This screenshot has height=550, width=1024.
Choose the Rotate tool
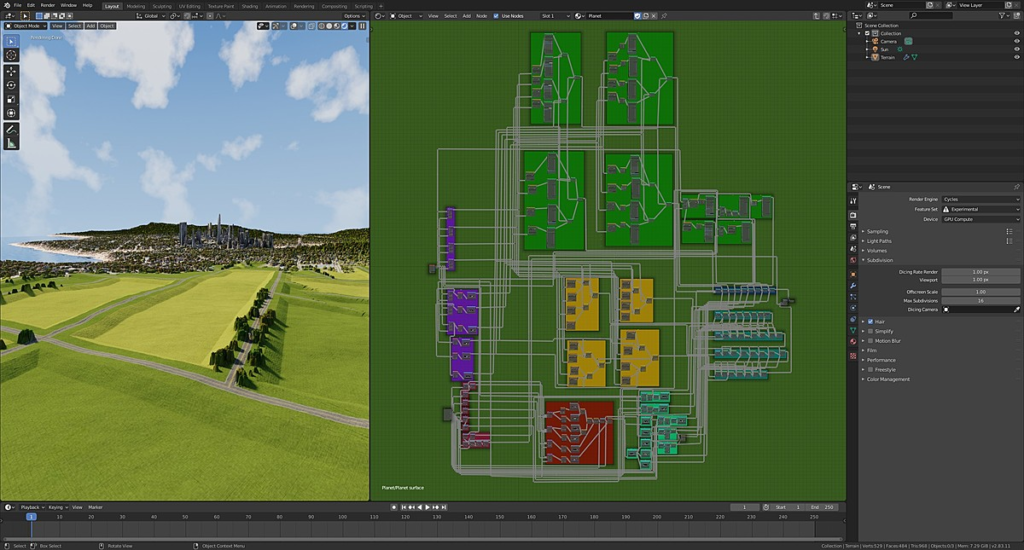(x=11, y=85)
